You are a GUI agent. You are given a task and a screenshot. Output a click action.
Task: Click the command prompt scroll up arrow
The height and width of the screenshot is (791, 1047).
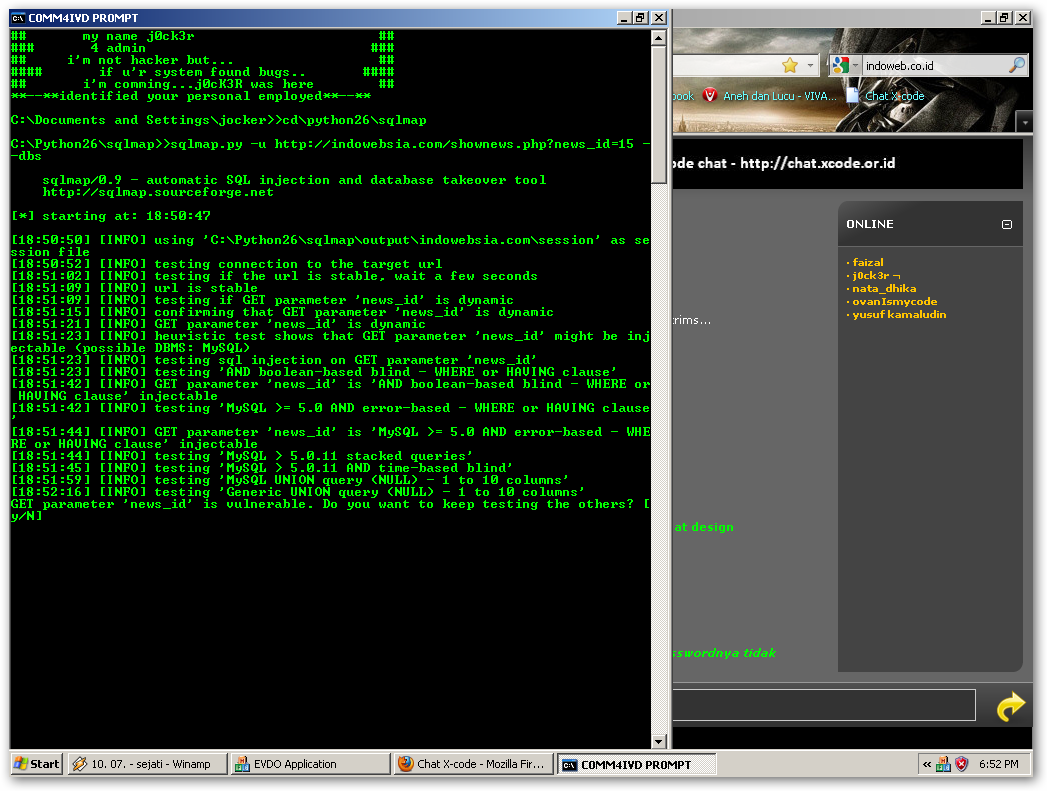tap(658, 38)
